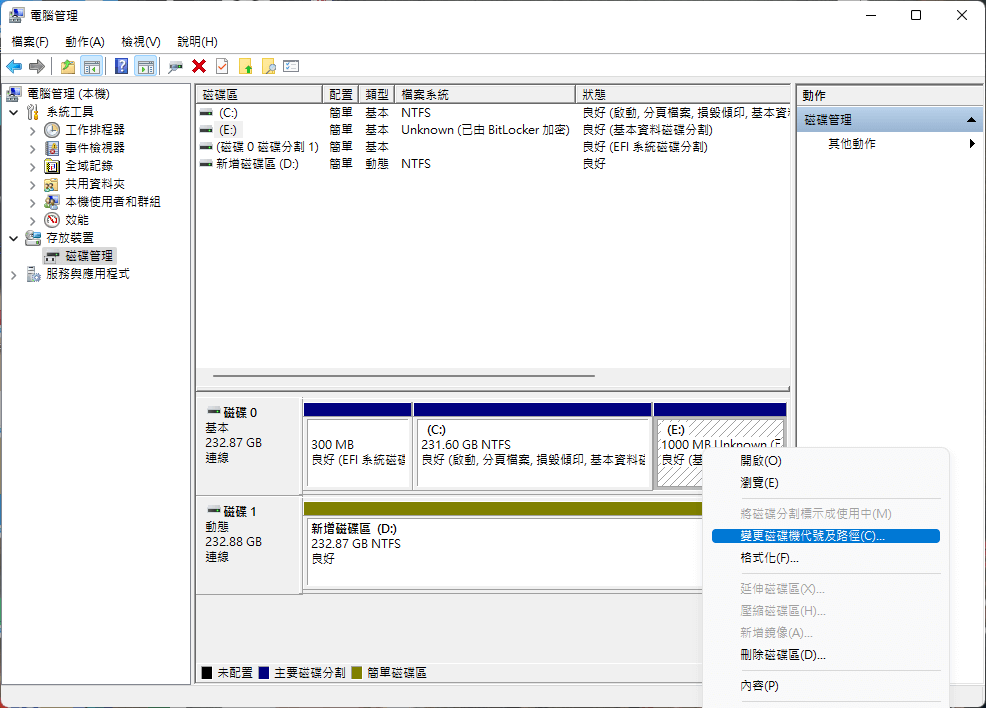The image size is (986, 708).
Task: Select 刪除磁碟區(D)... in the context menu
Action: point(782,655)
